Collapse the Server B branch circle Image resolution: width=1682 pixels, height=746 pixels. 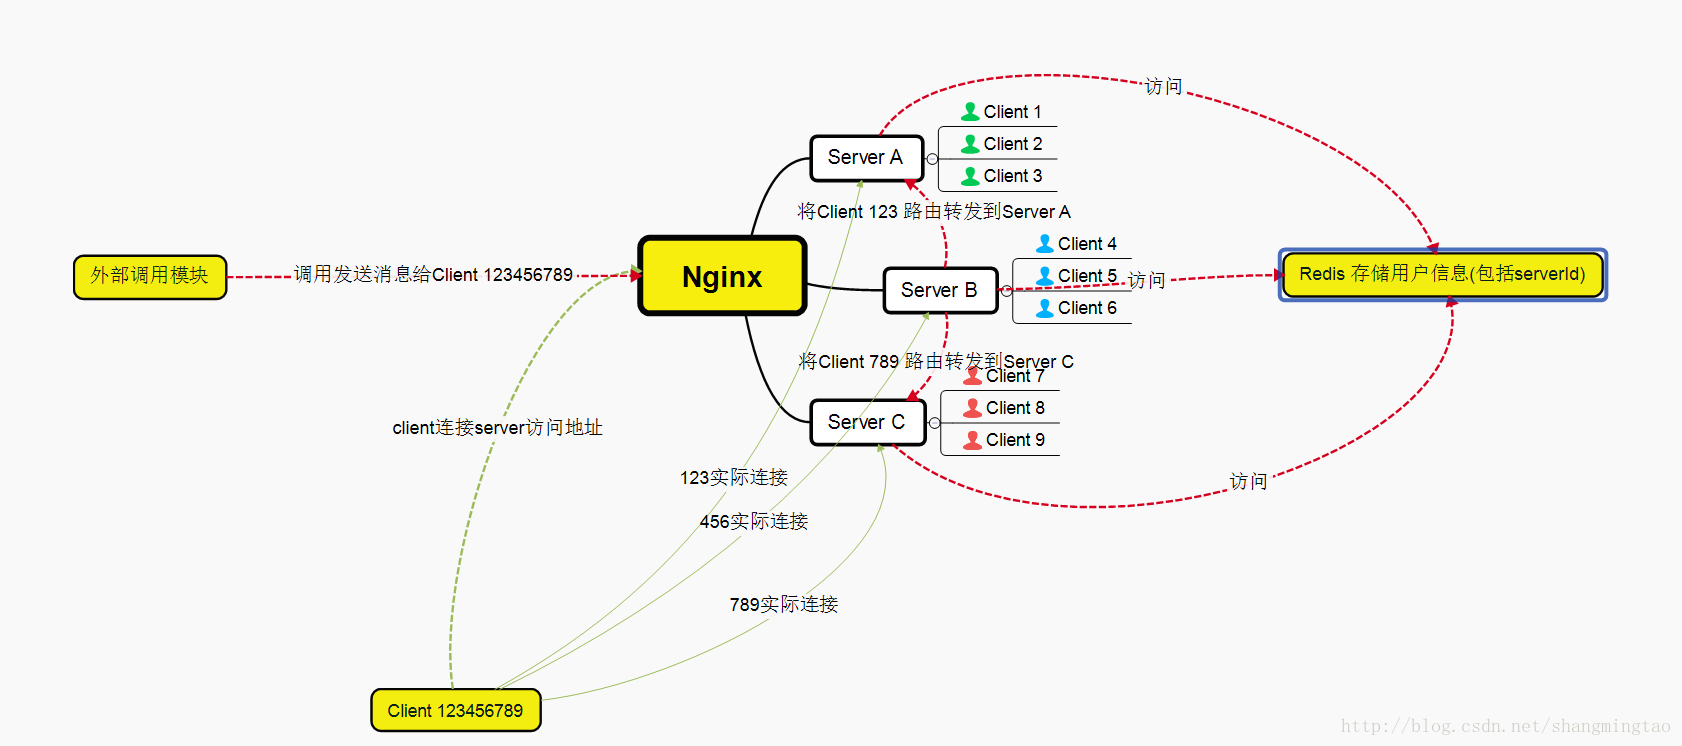(x=1006, y=291)
